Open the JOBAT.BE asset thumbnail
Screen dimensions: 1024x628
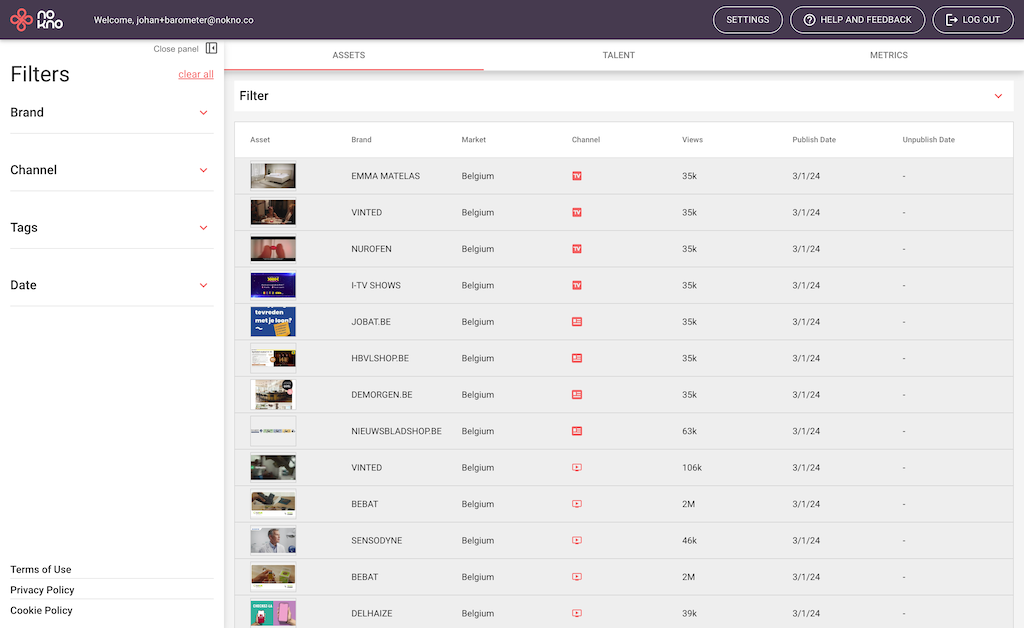(273, 322)
